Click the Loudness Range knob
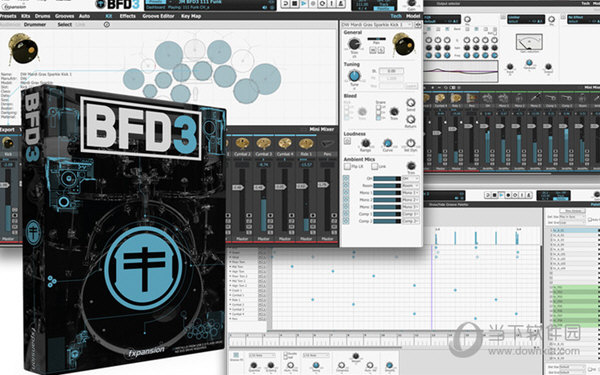This screenshot has width=600, height=375. point(365,143)
